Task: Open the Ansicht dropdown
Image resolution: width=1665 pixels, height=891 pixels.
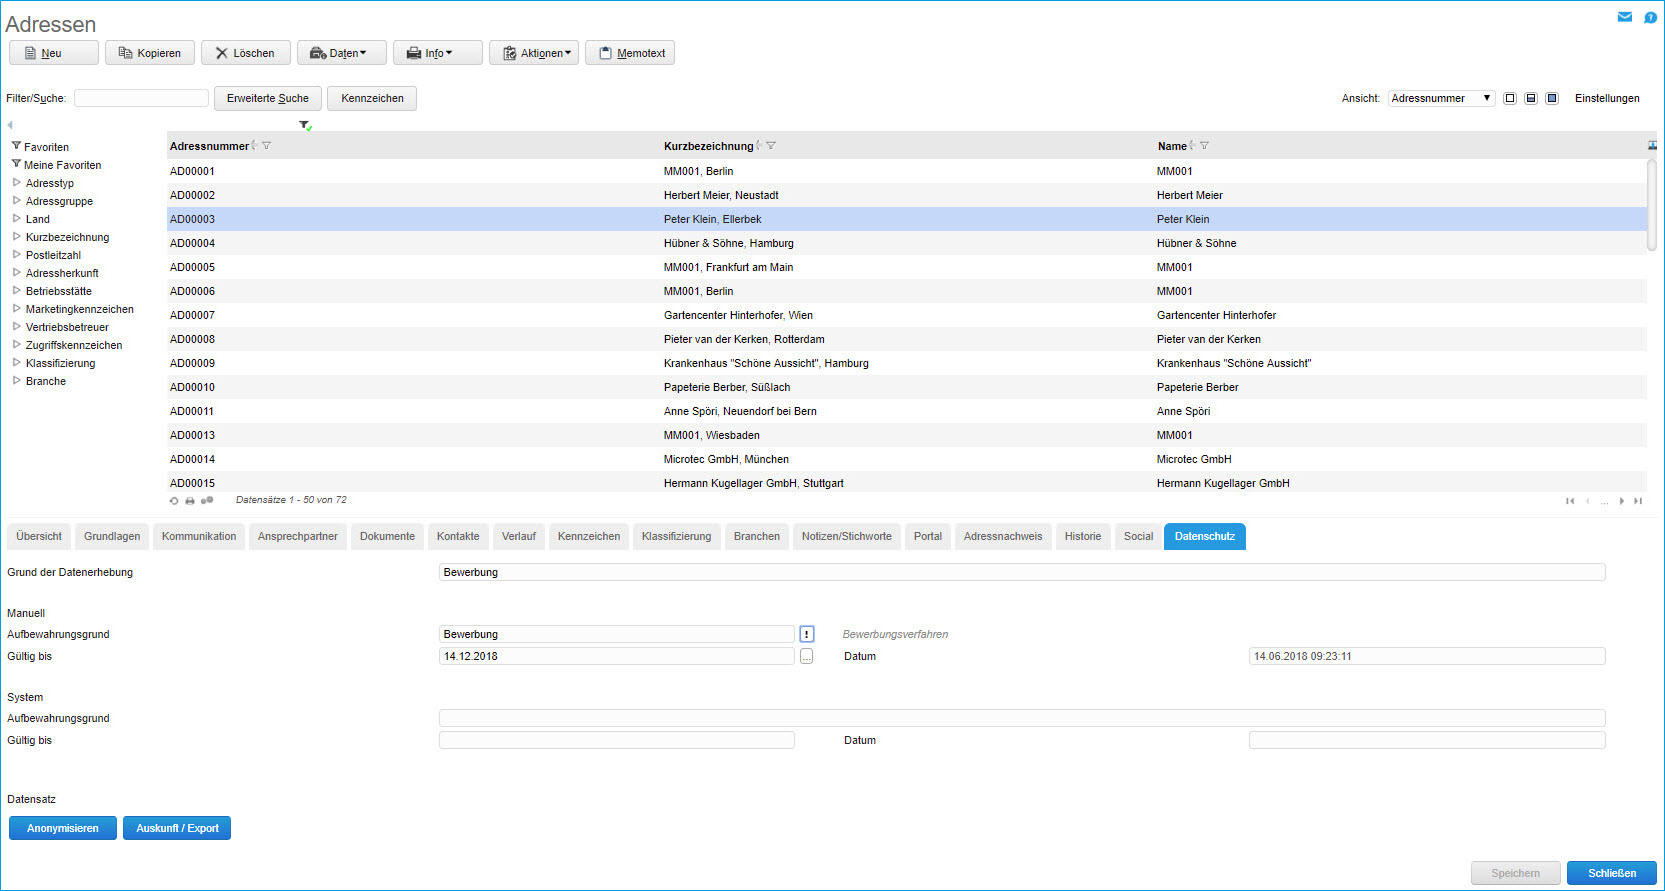Action: (x=1441, y=98)
